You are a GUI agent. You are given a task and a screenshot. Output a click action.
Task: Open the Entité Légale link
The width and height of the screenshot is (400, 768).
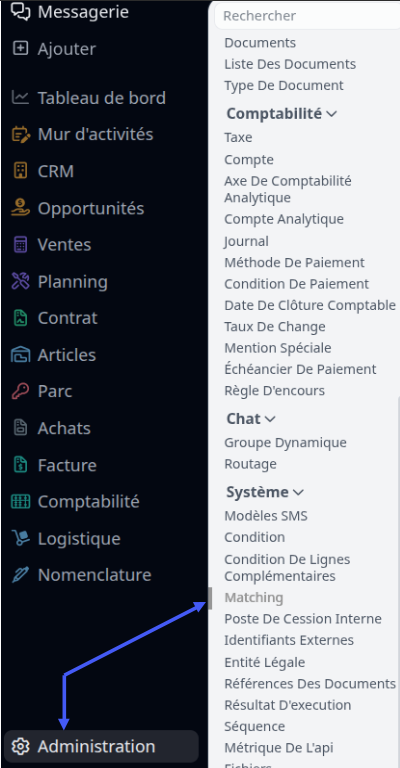tap(264, 662)
